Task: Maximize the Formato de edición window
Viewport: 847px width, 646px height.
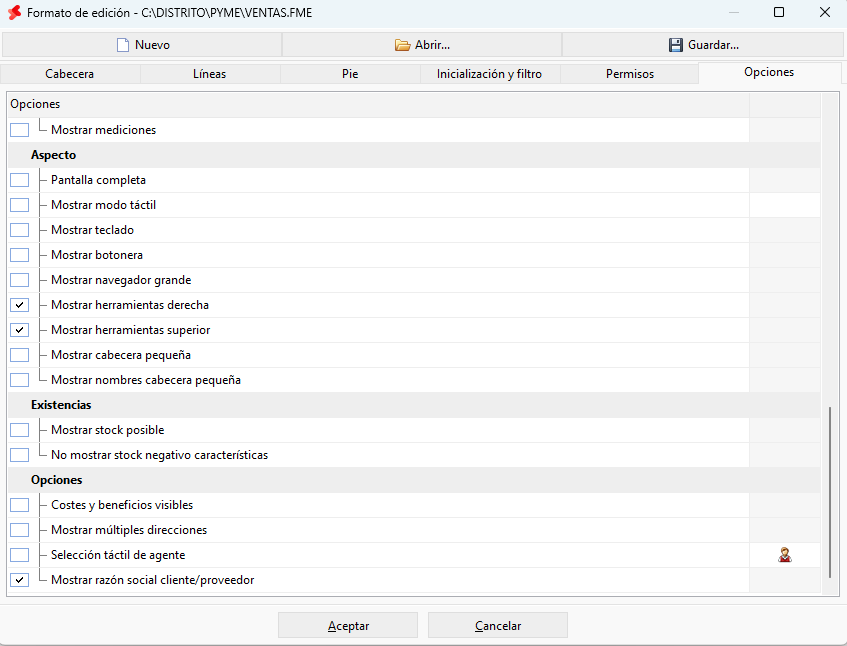Action: pos(779,12)
